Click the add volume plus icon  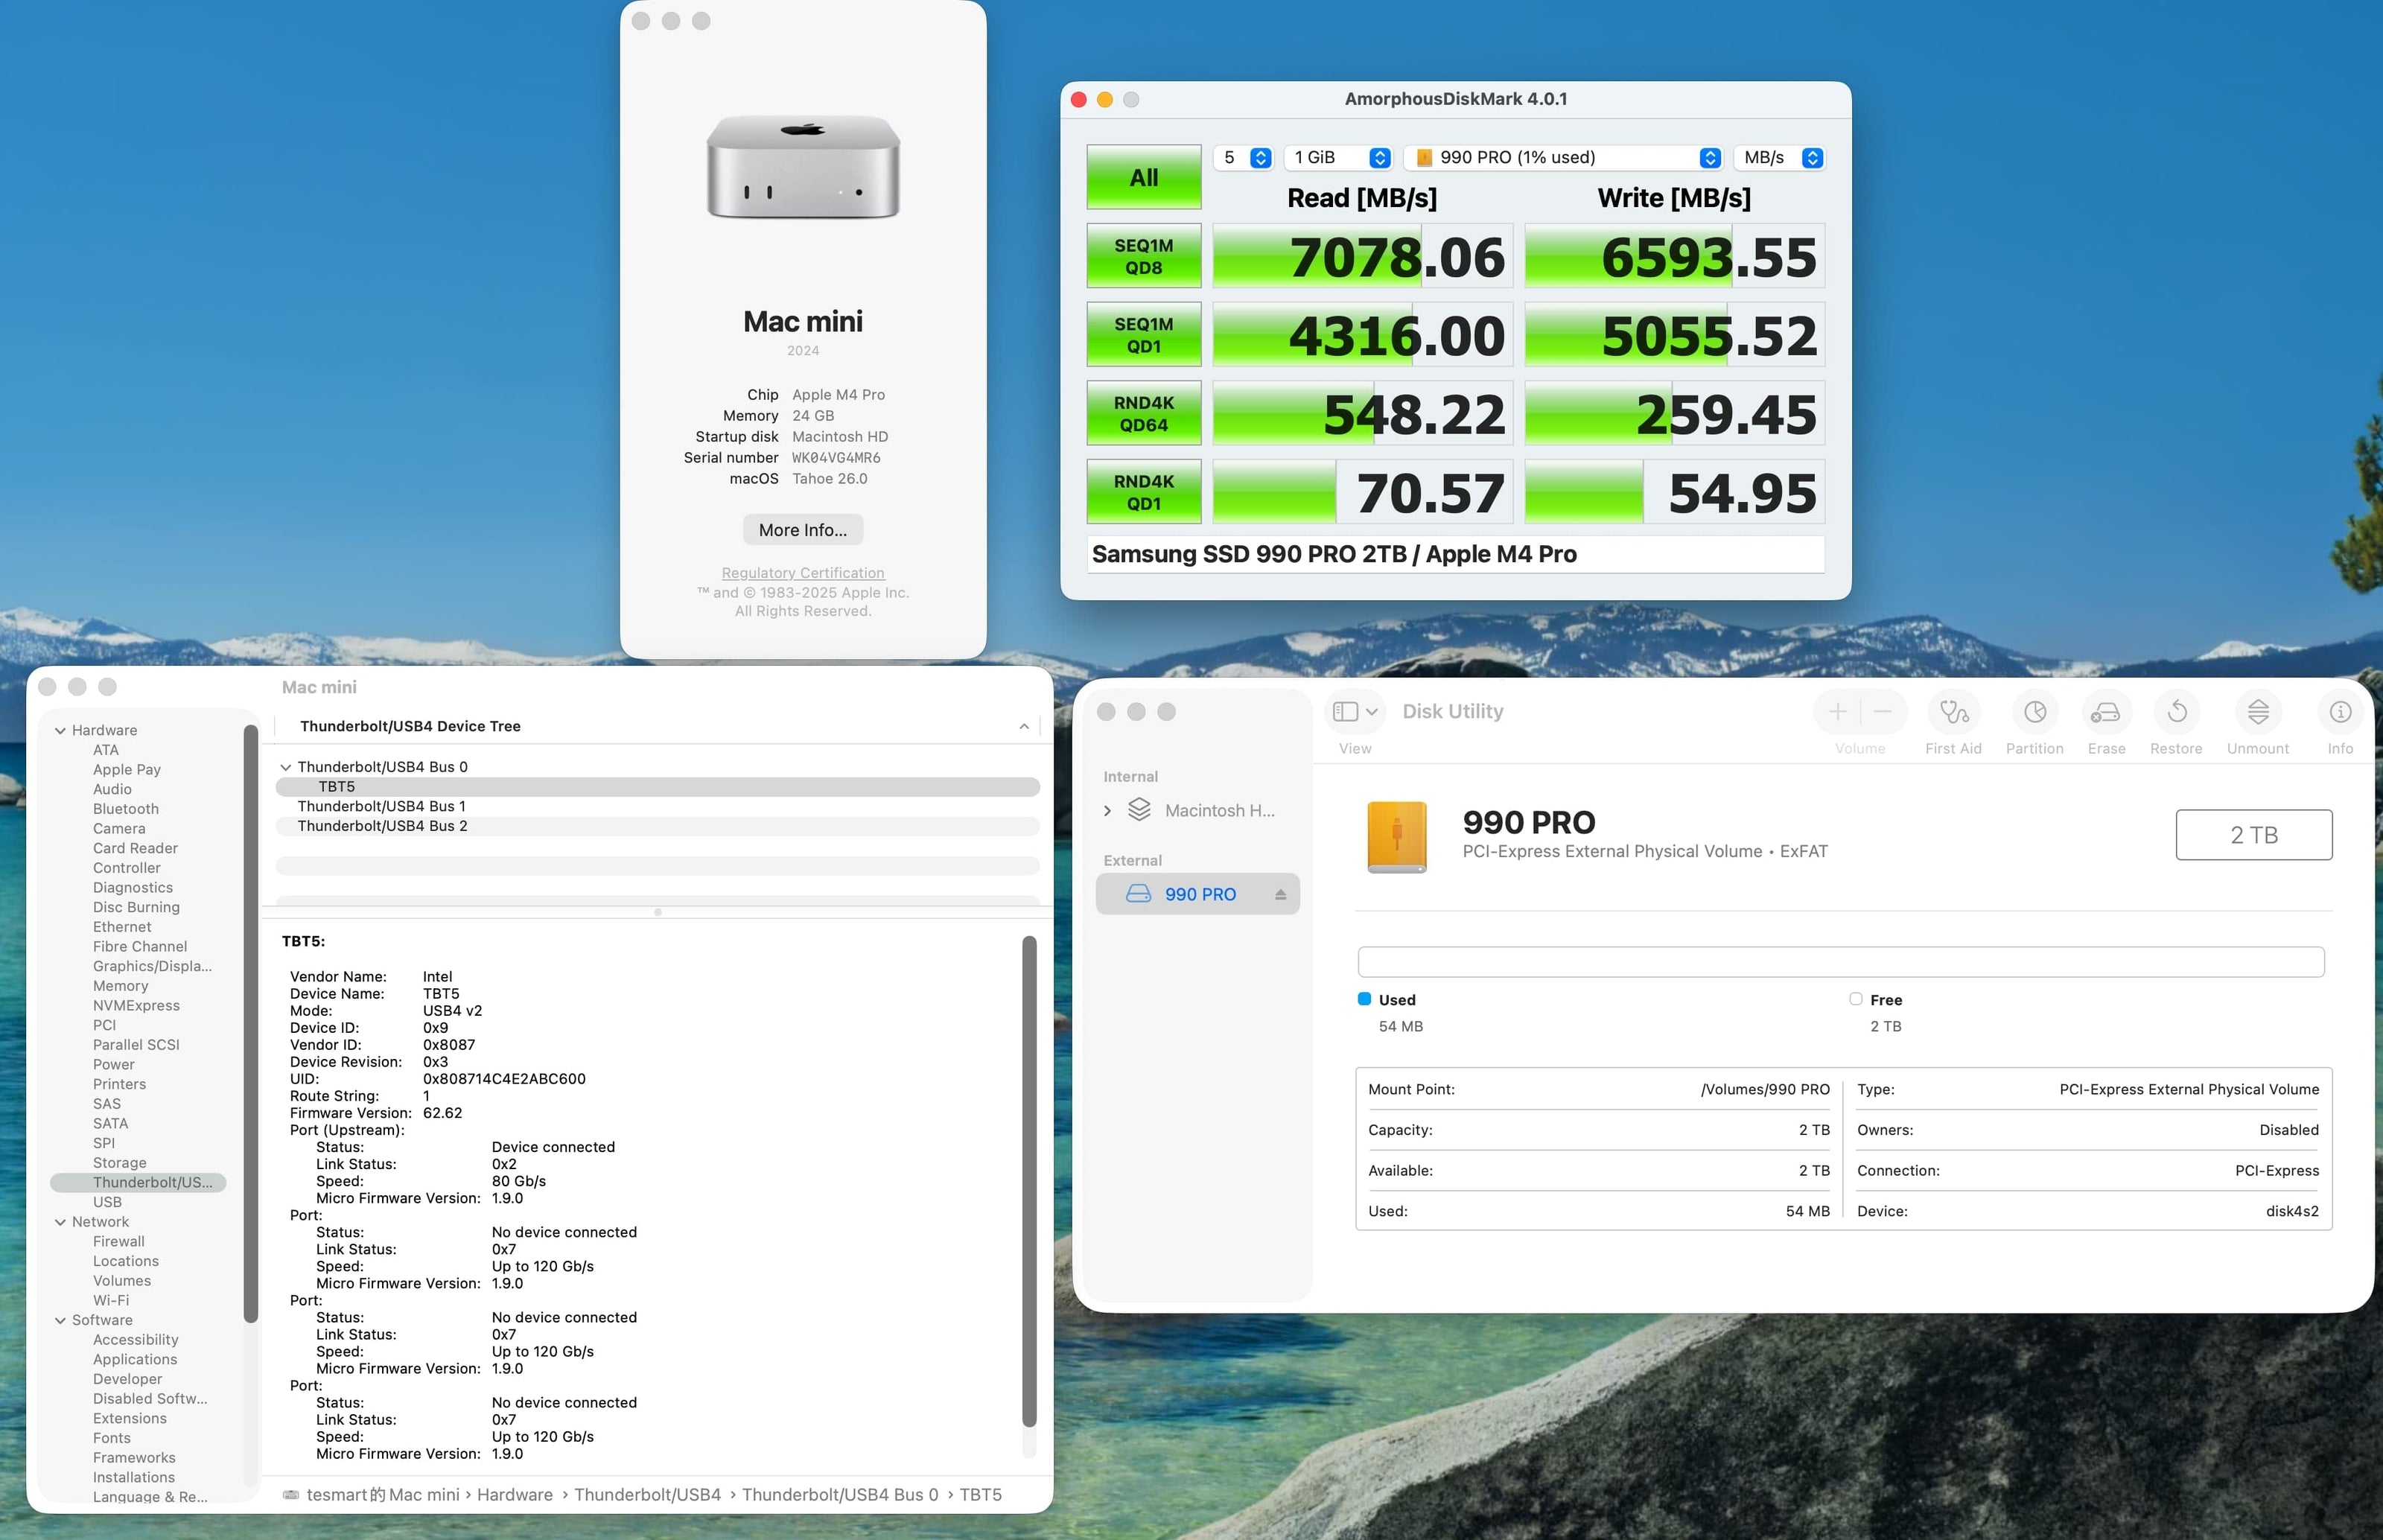[1837, 712]
